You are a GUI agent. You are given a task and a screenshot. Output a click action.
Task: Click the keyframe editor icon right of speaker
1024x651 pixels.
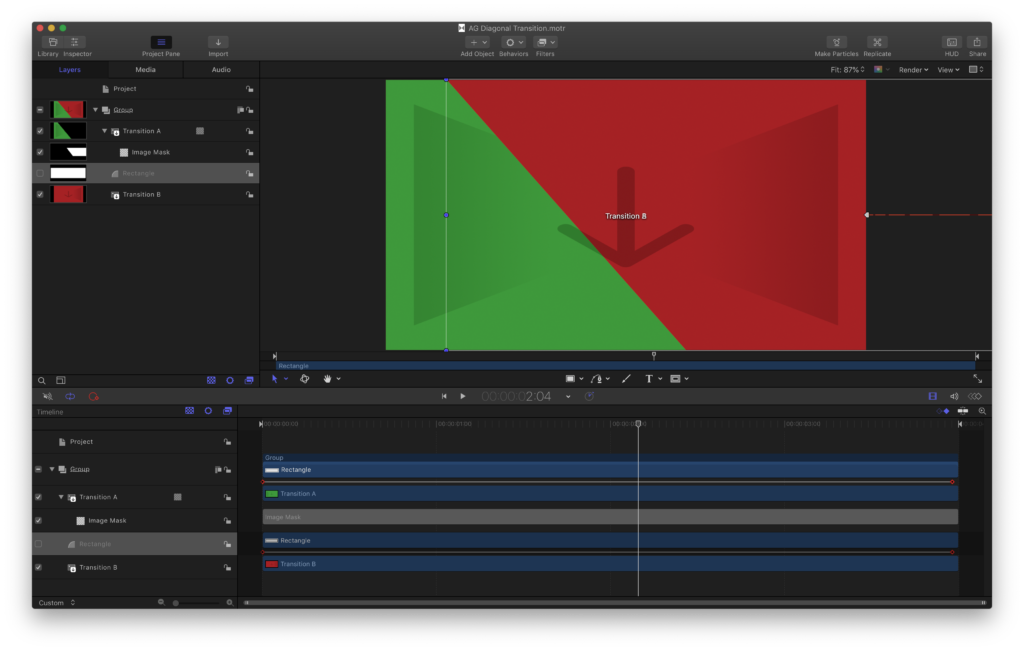point(975,396)
